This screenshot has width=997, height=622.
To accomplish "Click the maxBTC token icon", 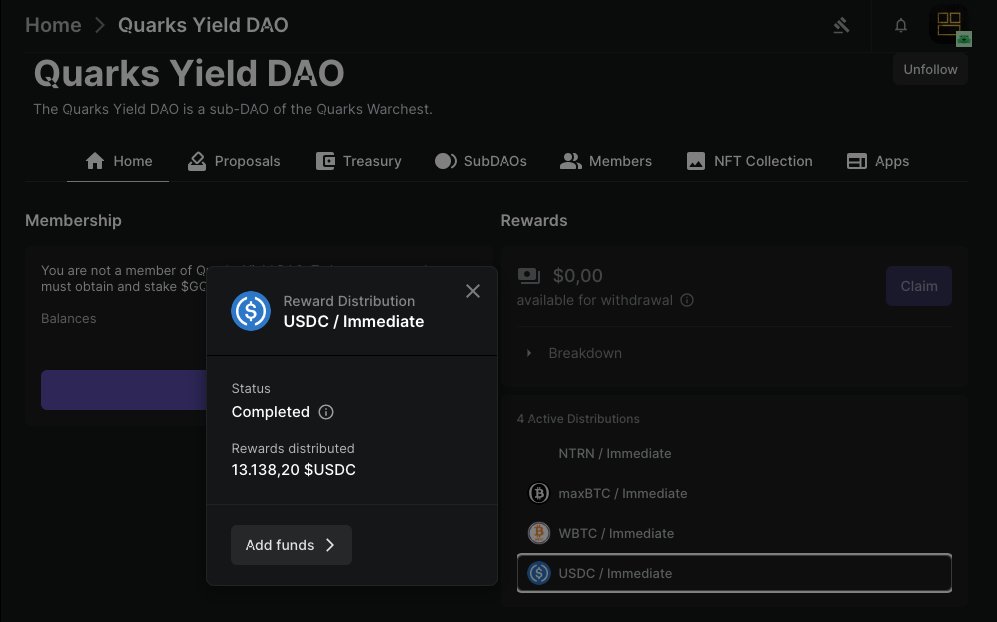I will [539, 493].
